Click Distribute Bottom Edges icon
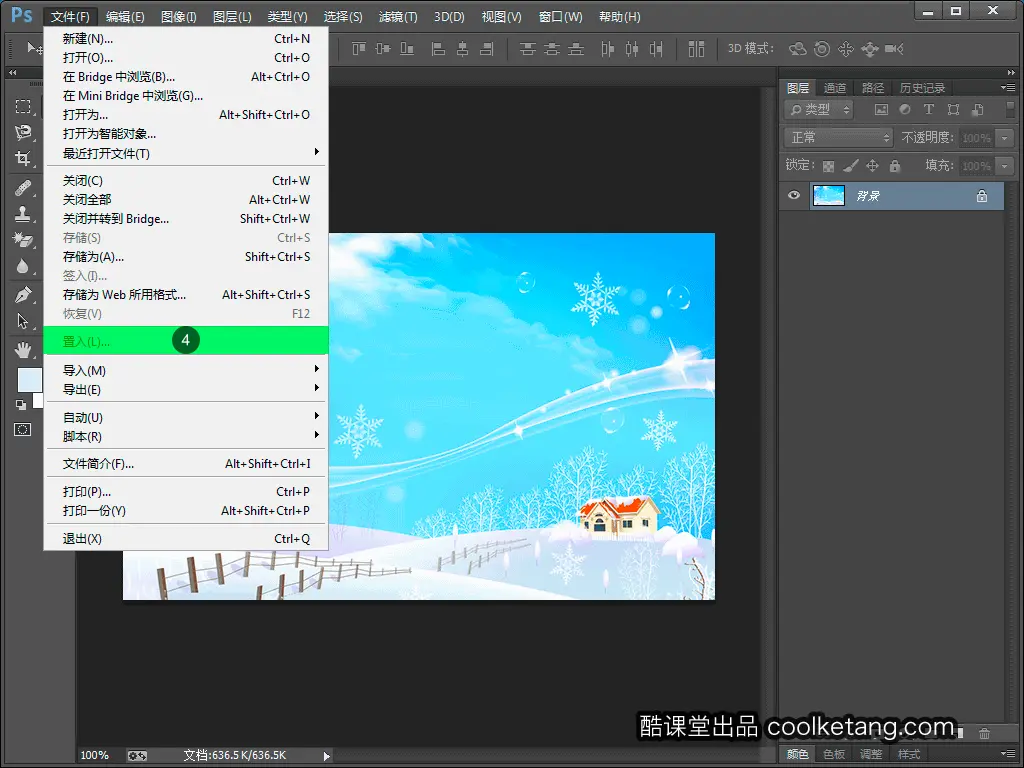This screenshot has height=768, width=1024. pyautogui.click(x=576, y=48)
